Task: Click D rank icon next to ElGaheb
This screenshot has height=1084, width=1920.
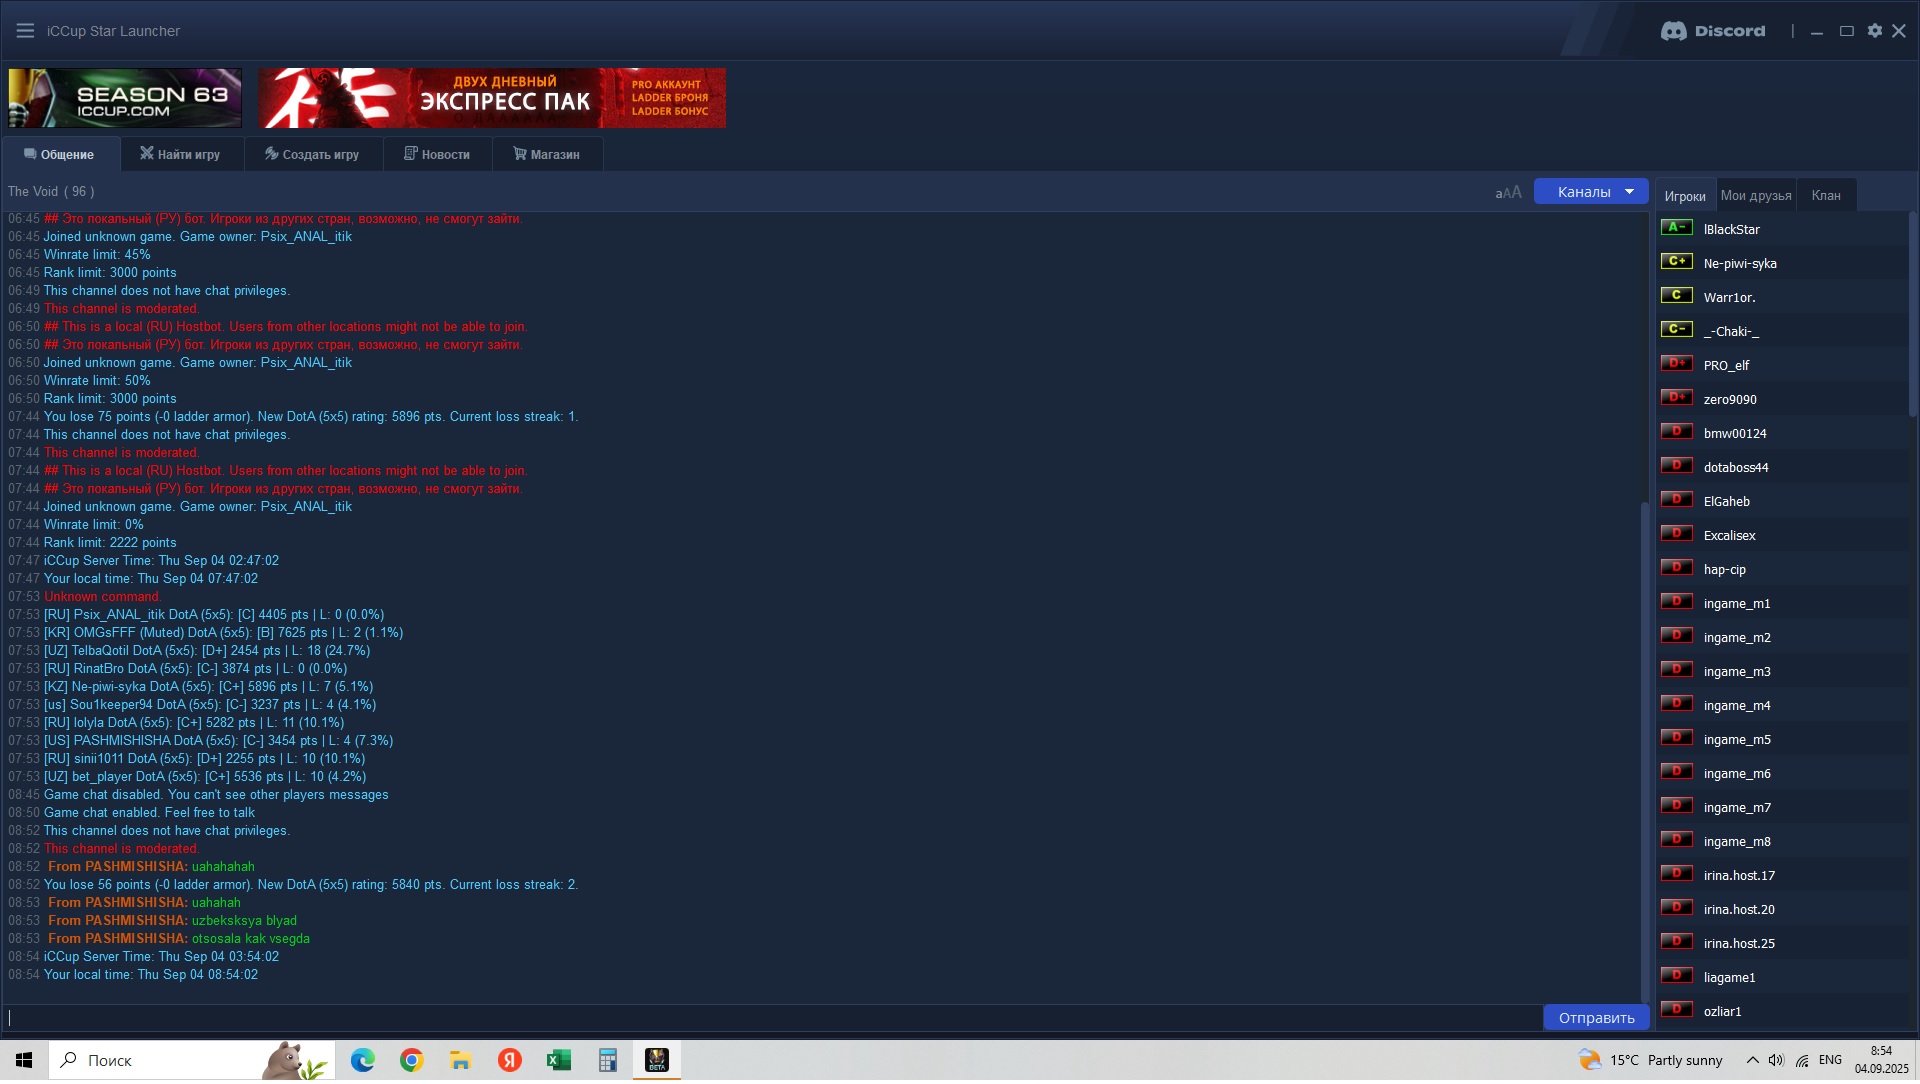Action: coord(1677,500)
